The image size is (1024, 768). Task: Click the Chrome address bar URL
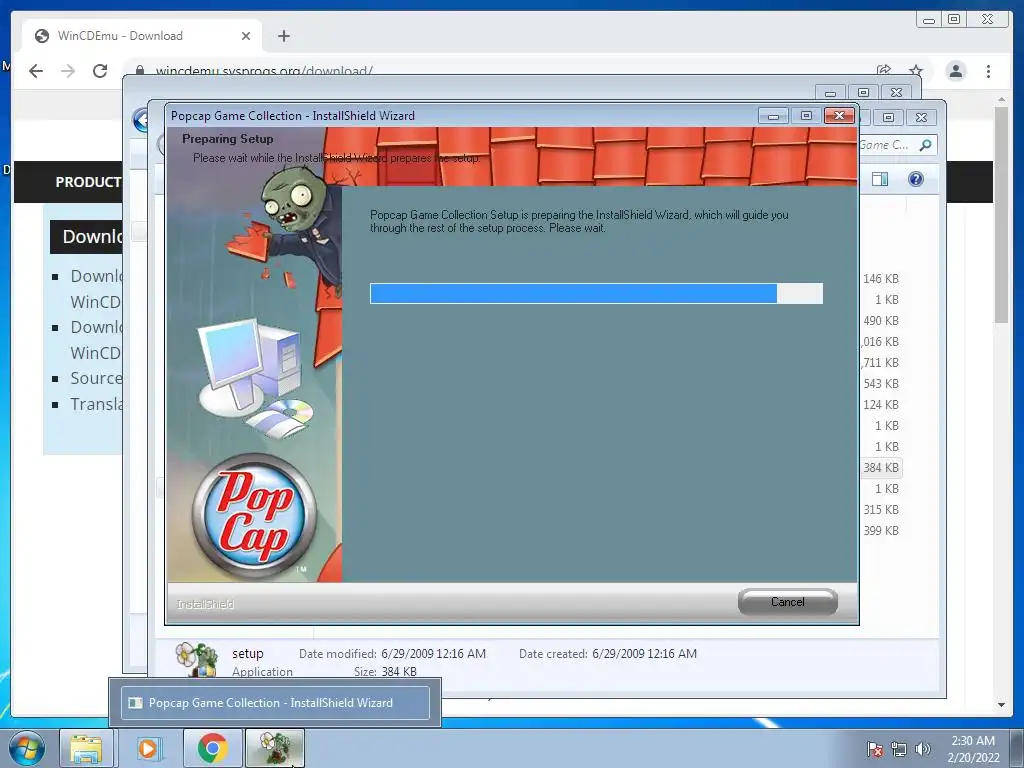264,71
